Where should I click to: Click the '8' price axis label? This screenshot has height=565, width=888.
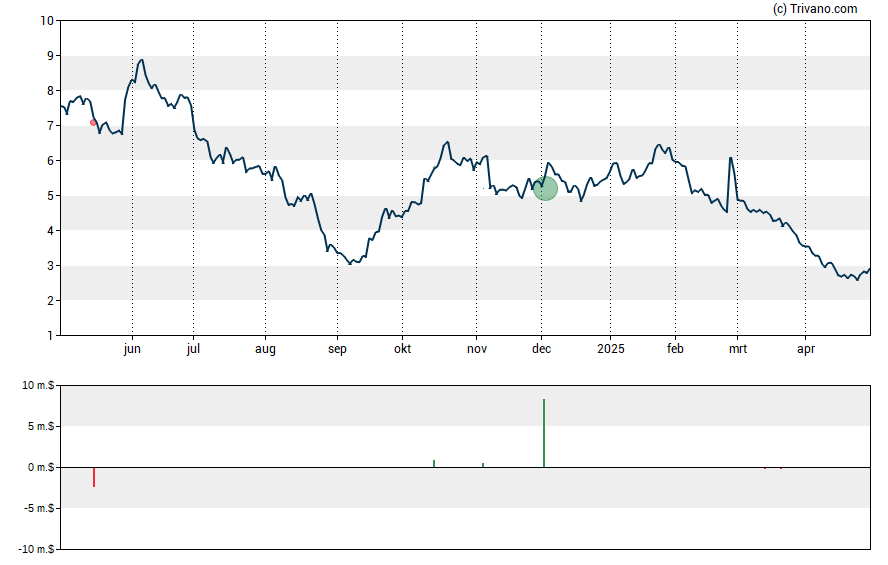50,91
